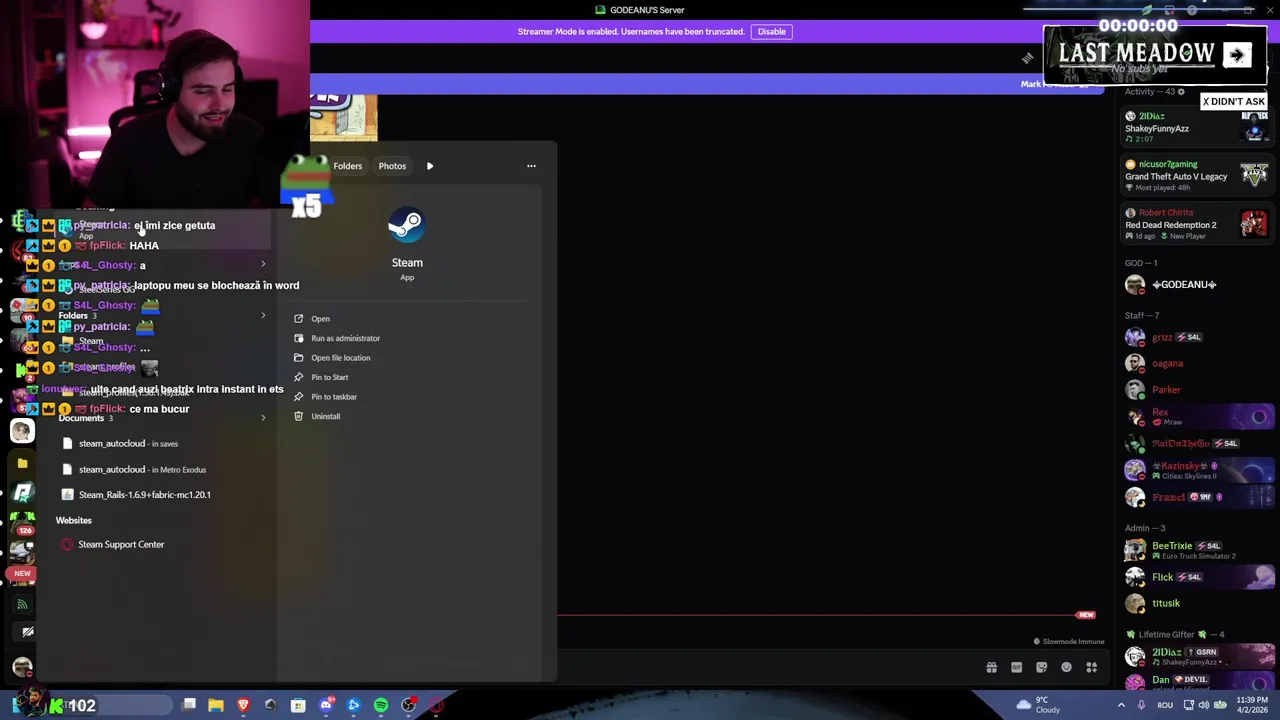Open Discord emoji picker
1280x720 pixels.
1066,668
